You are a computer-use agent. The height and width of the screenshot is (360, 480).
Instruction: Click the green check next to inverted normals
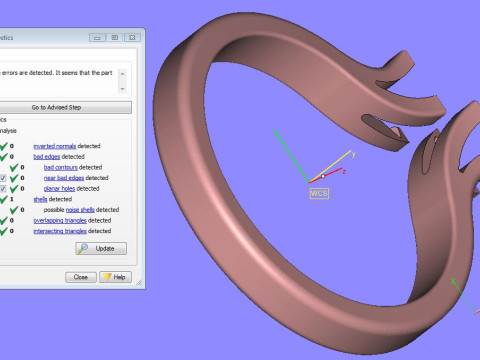4,146
